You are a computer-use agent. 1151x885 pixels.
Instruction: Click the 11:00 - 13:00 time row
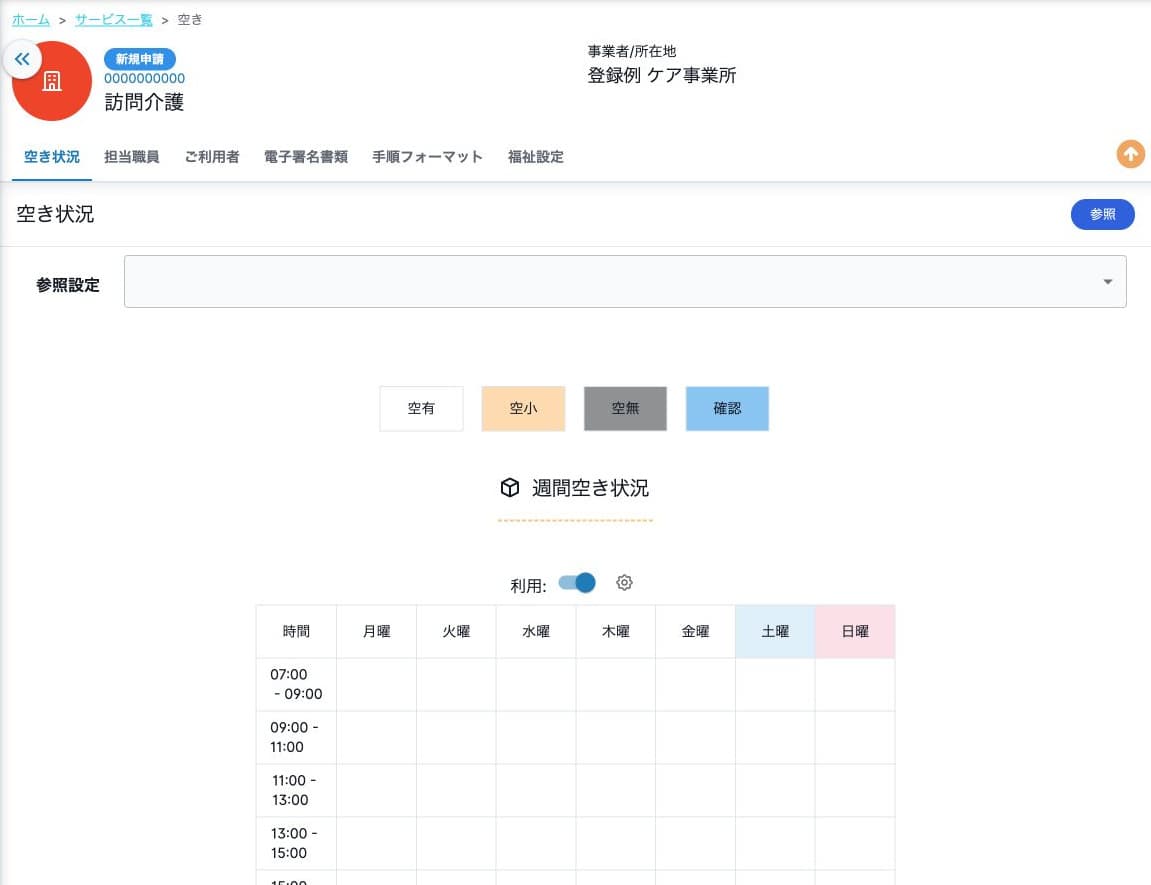coord(297,790)
